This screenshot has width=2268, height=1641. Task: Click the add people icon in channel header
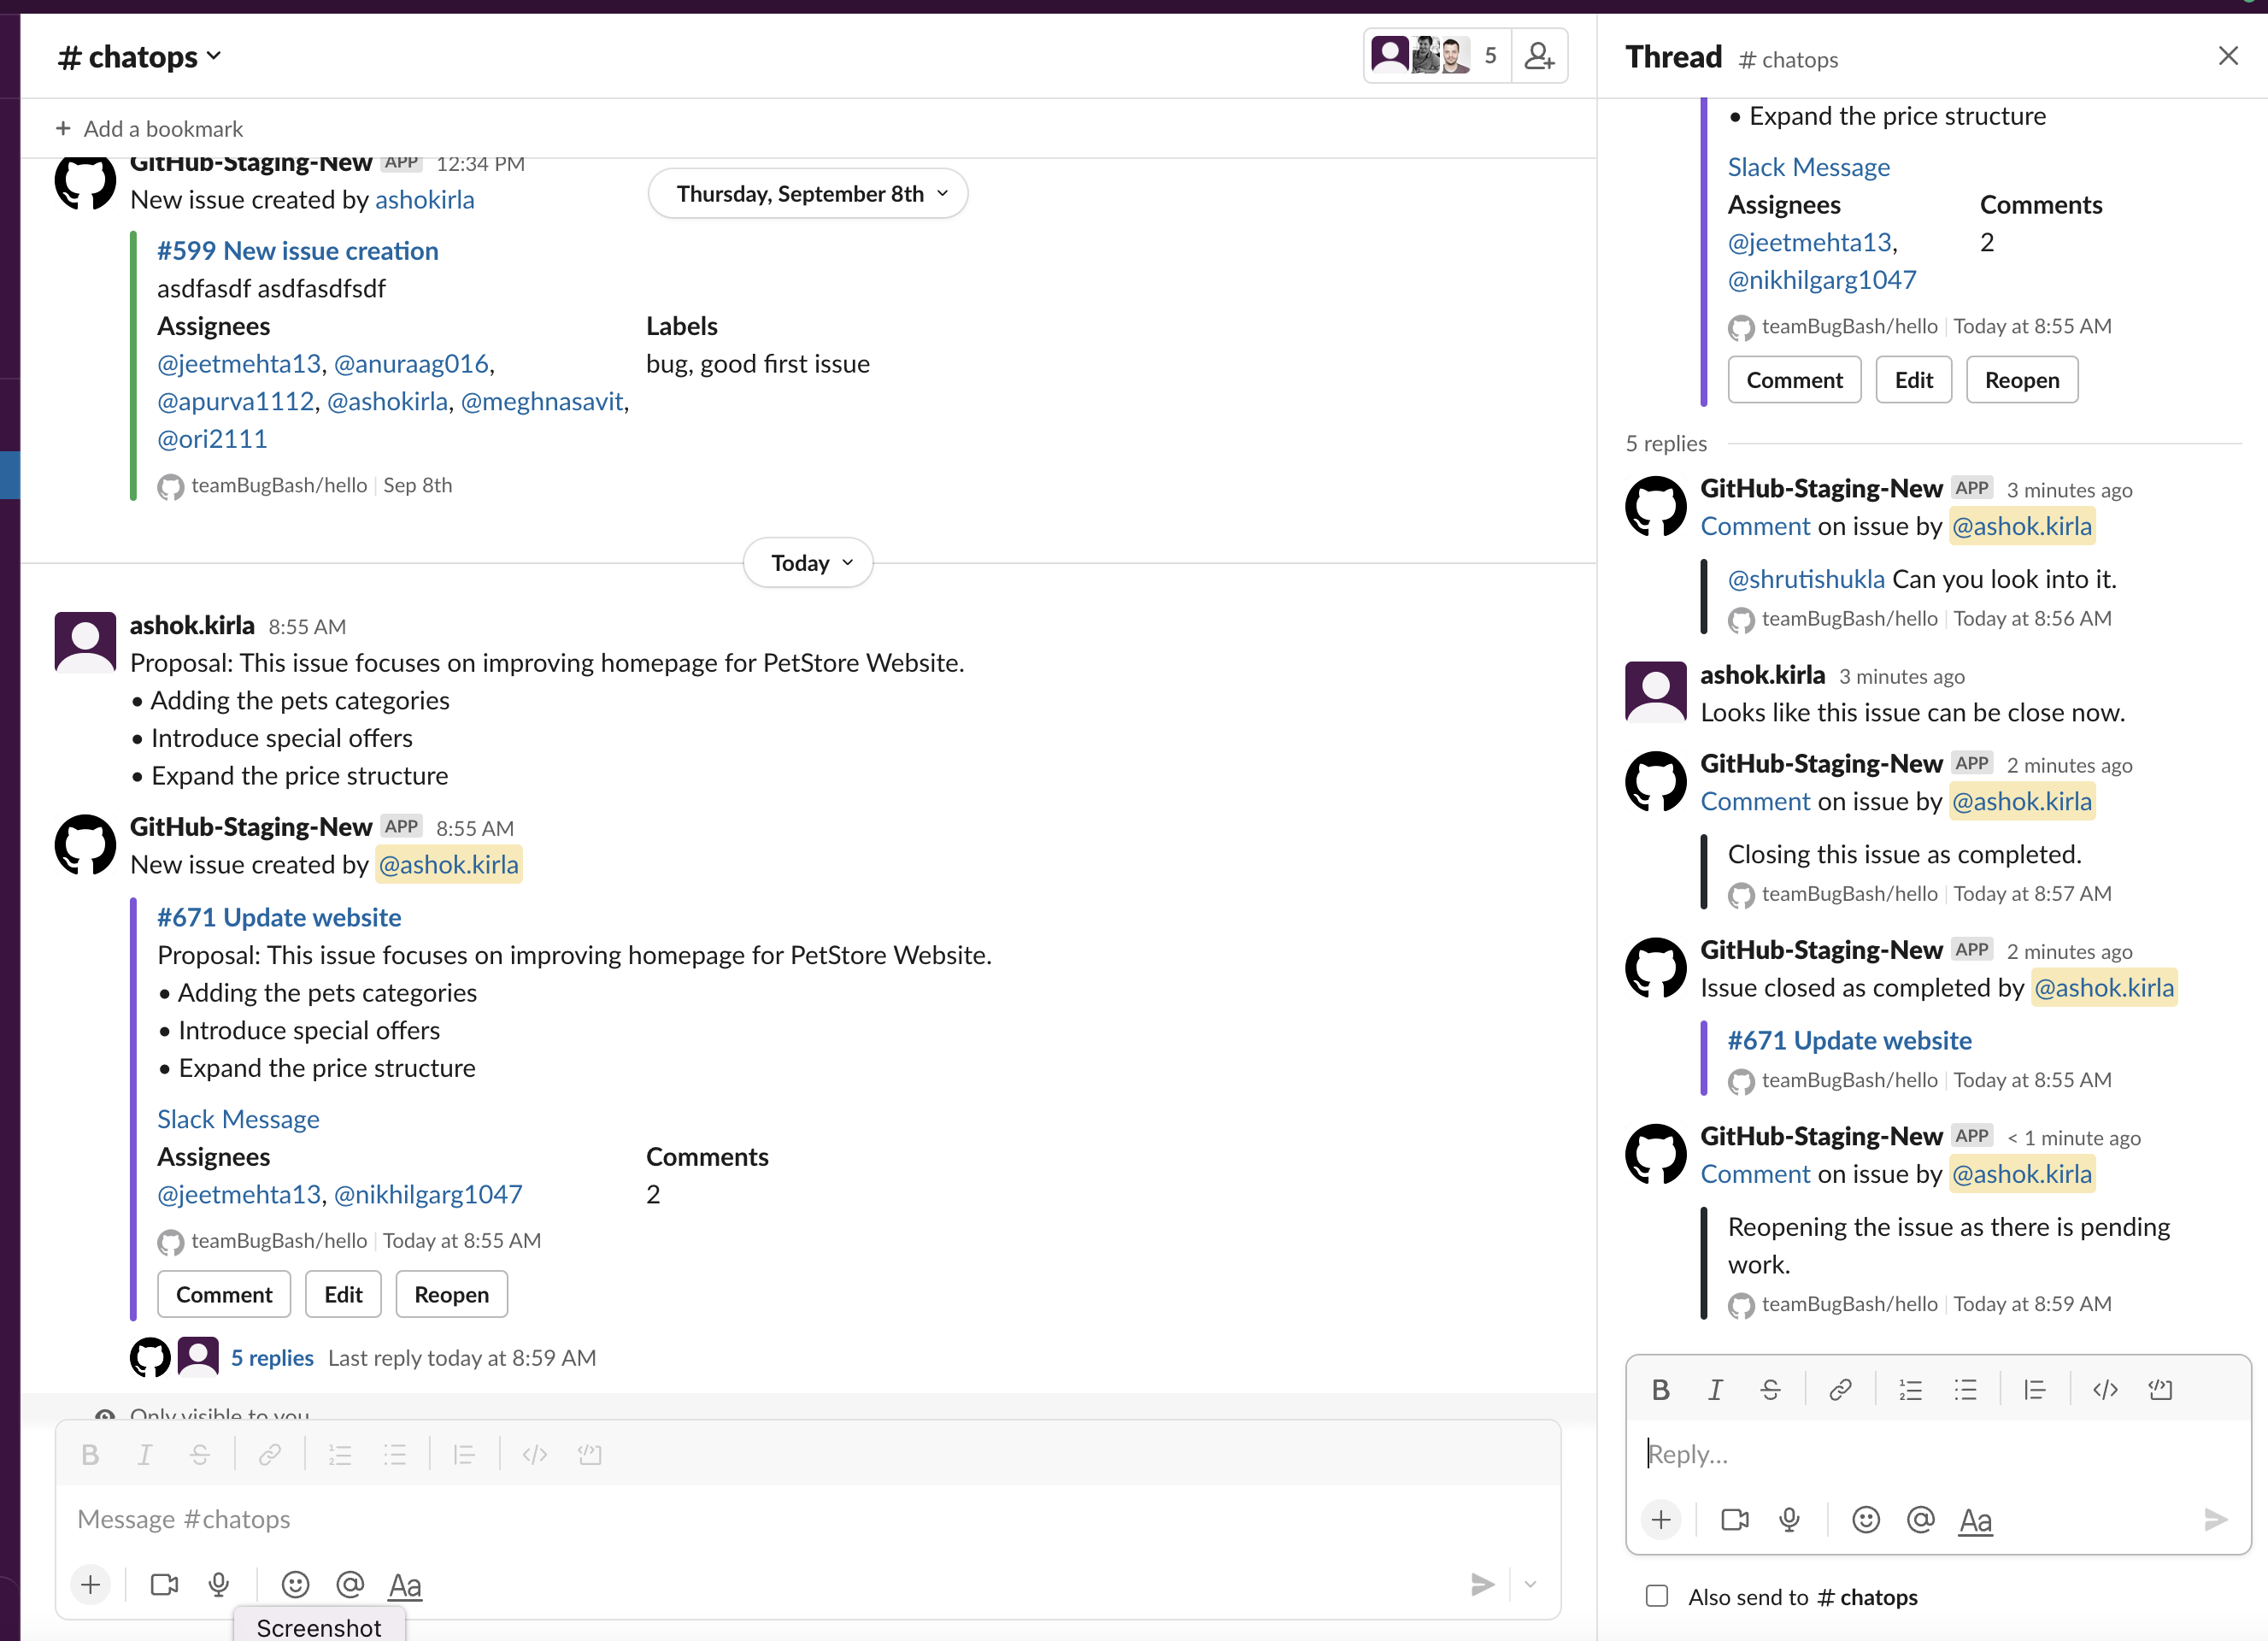(x=1539, y=56)
